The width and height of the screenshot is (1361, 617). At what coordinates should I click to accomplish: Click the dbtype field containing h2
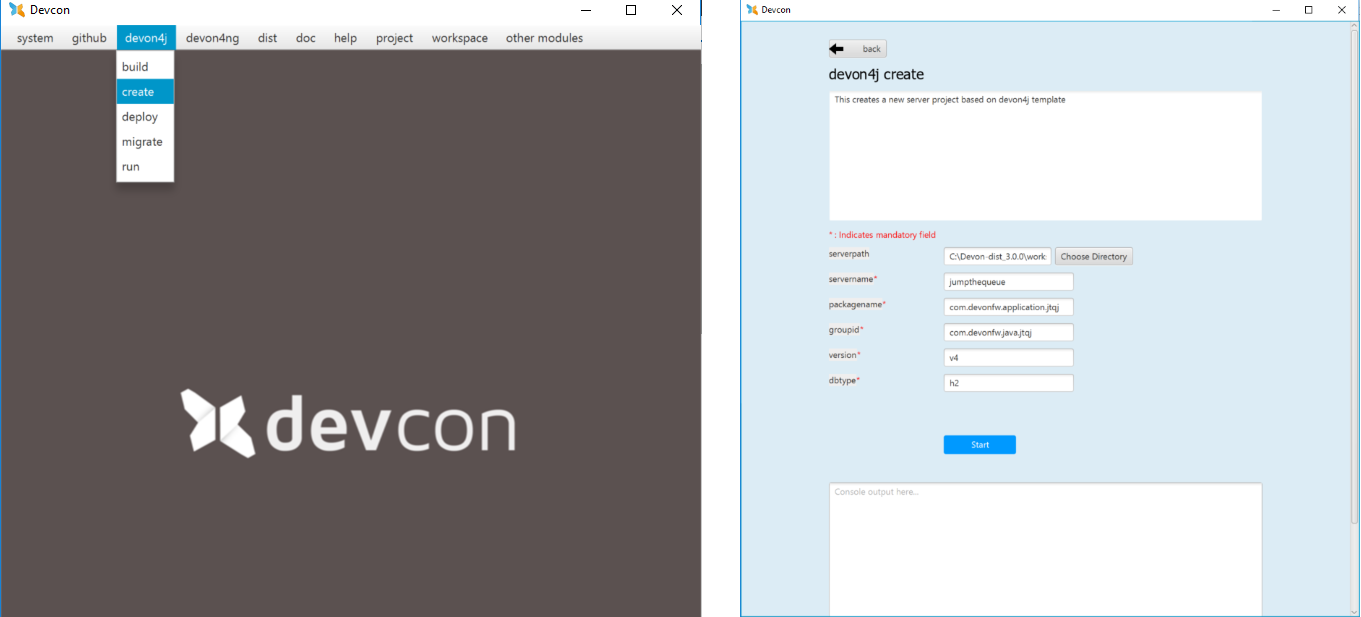pyautogui.click(x=1008, y=382)
